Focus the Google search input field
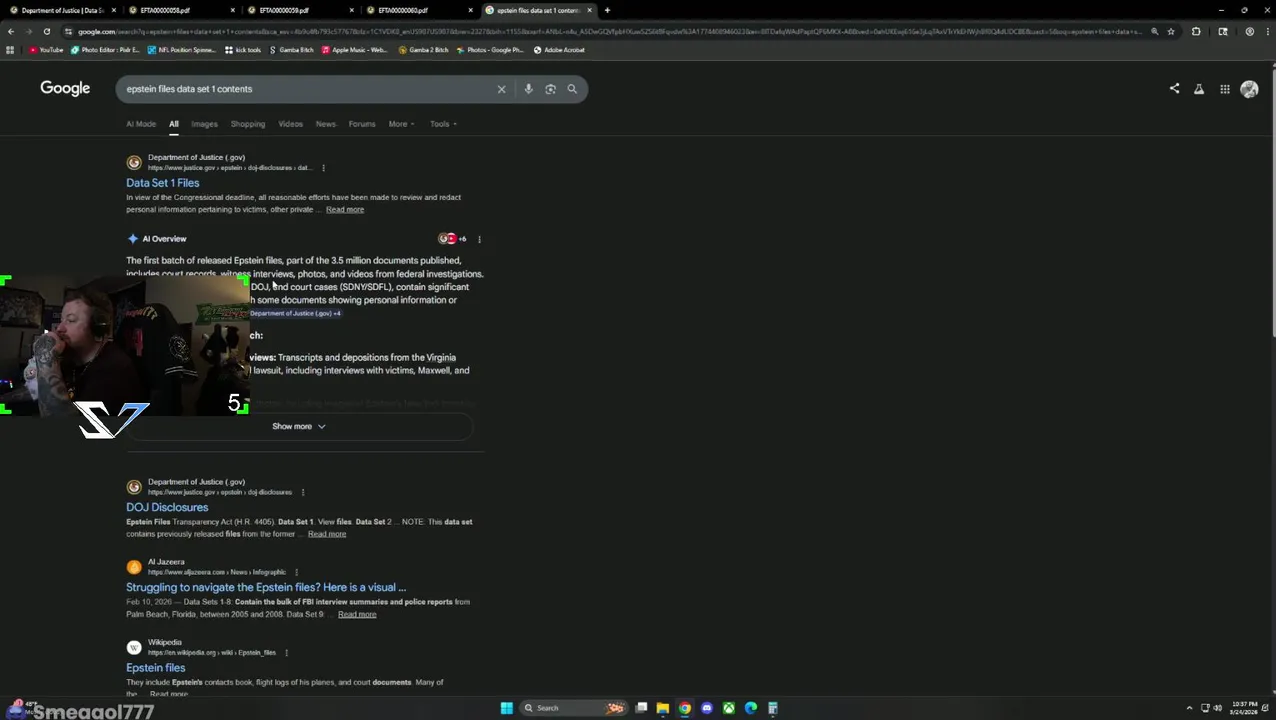The height and width of the screenshot is (720, 1276). coord(310,89)
